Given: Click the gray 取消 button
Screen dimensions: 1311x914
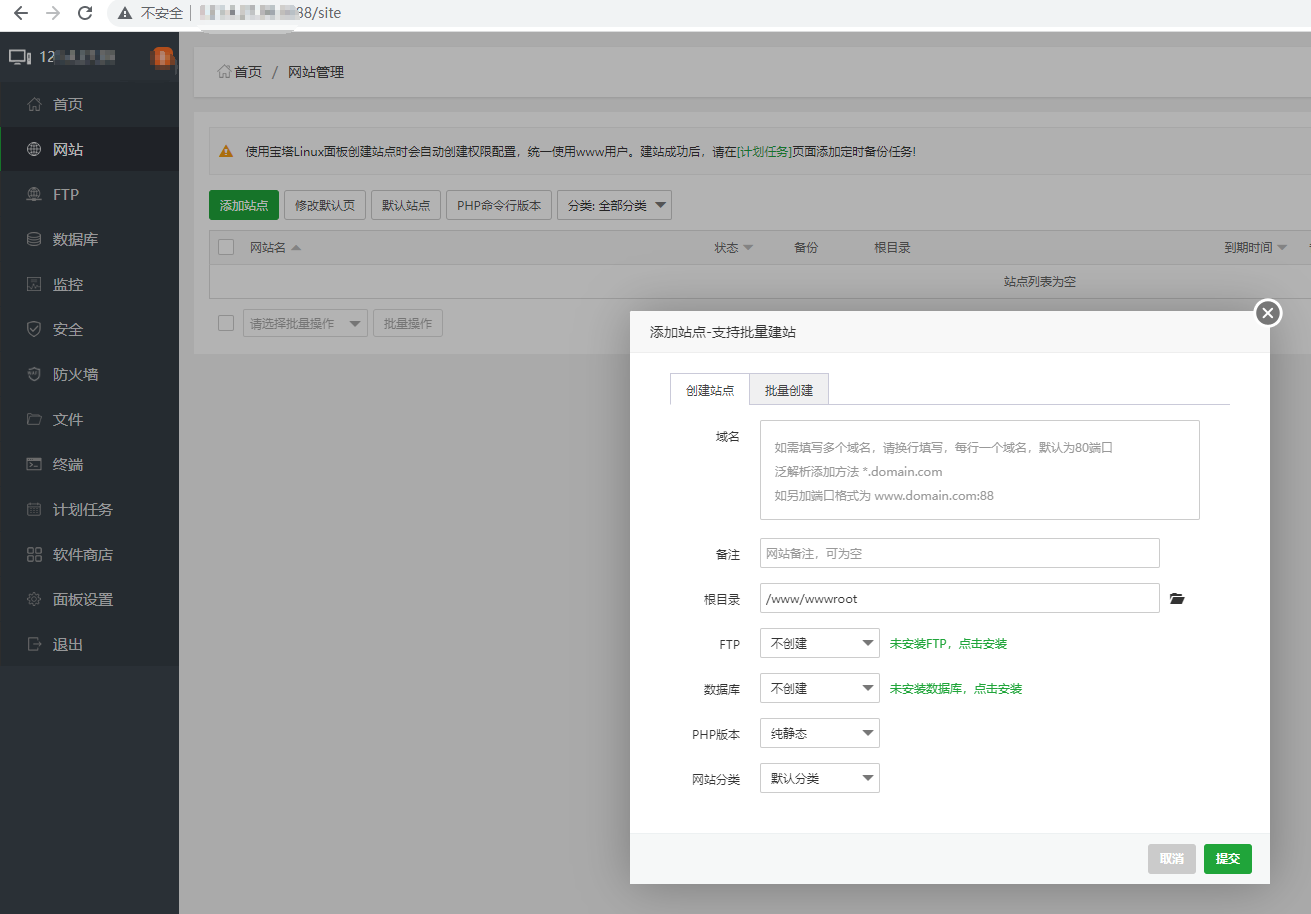Looking at the screenshot, I should (1172, 858).
